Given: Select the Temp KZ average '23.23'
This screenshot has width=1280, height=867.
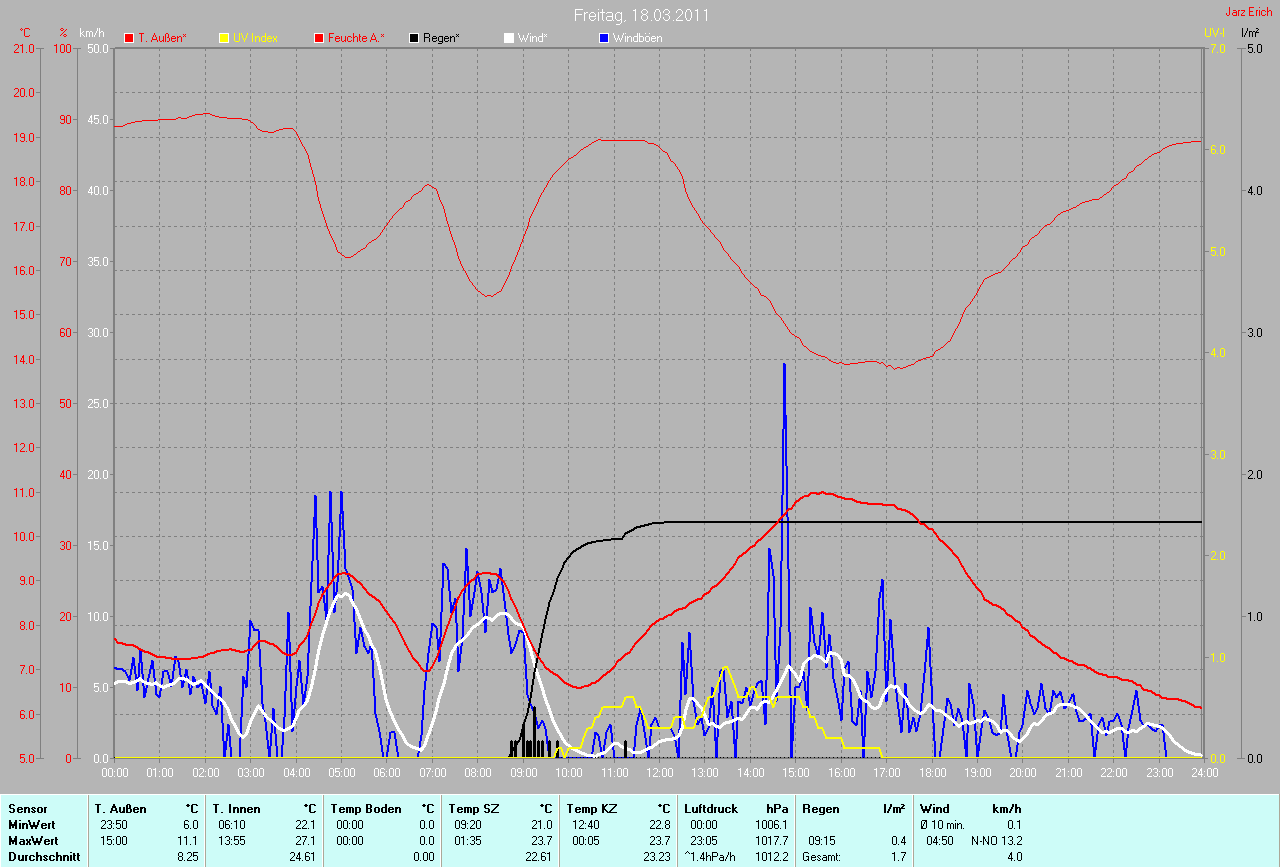Looking at the screenshot, I should pyautogui.click(x=656, y=857).
